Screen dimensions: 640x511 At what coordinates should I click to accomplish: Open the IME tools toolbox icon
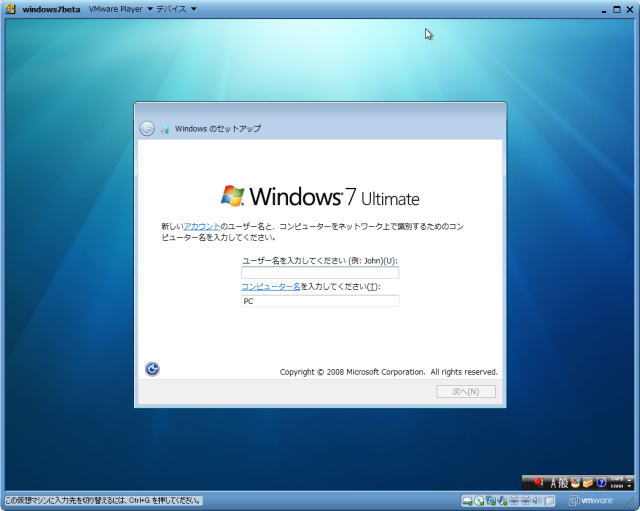point(587,483)
